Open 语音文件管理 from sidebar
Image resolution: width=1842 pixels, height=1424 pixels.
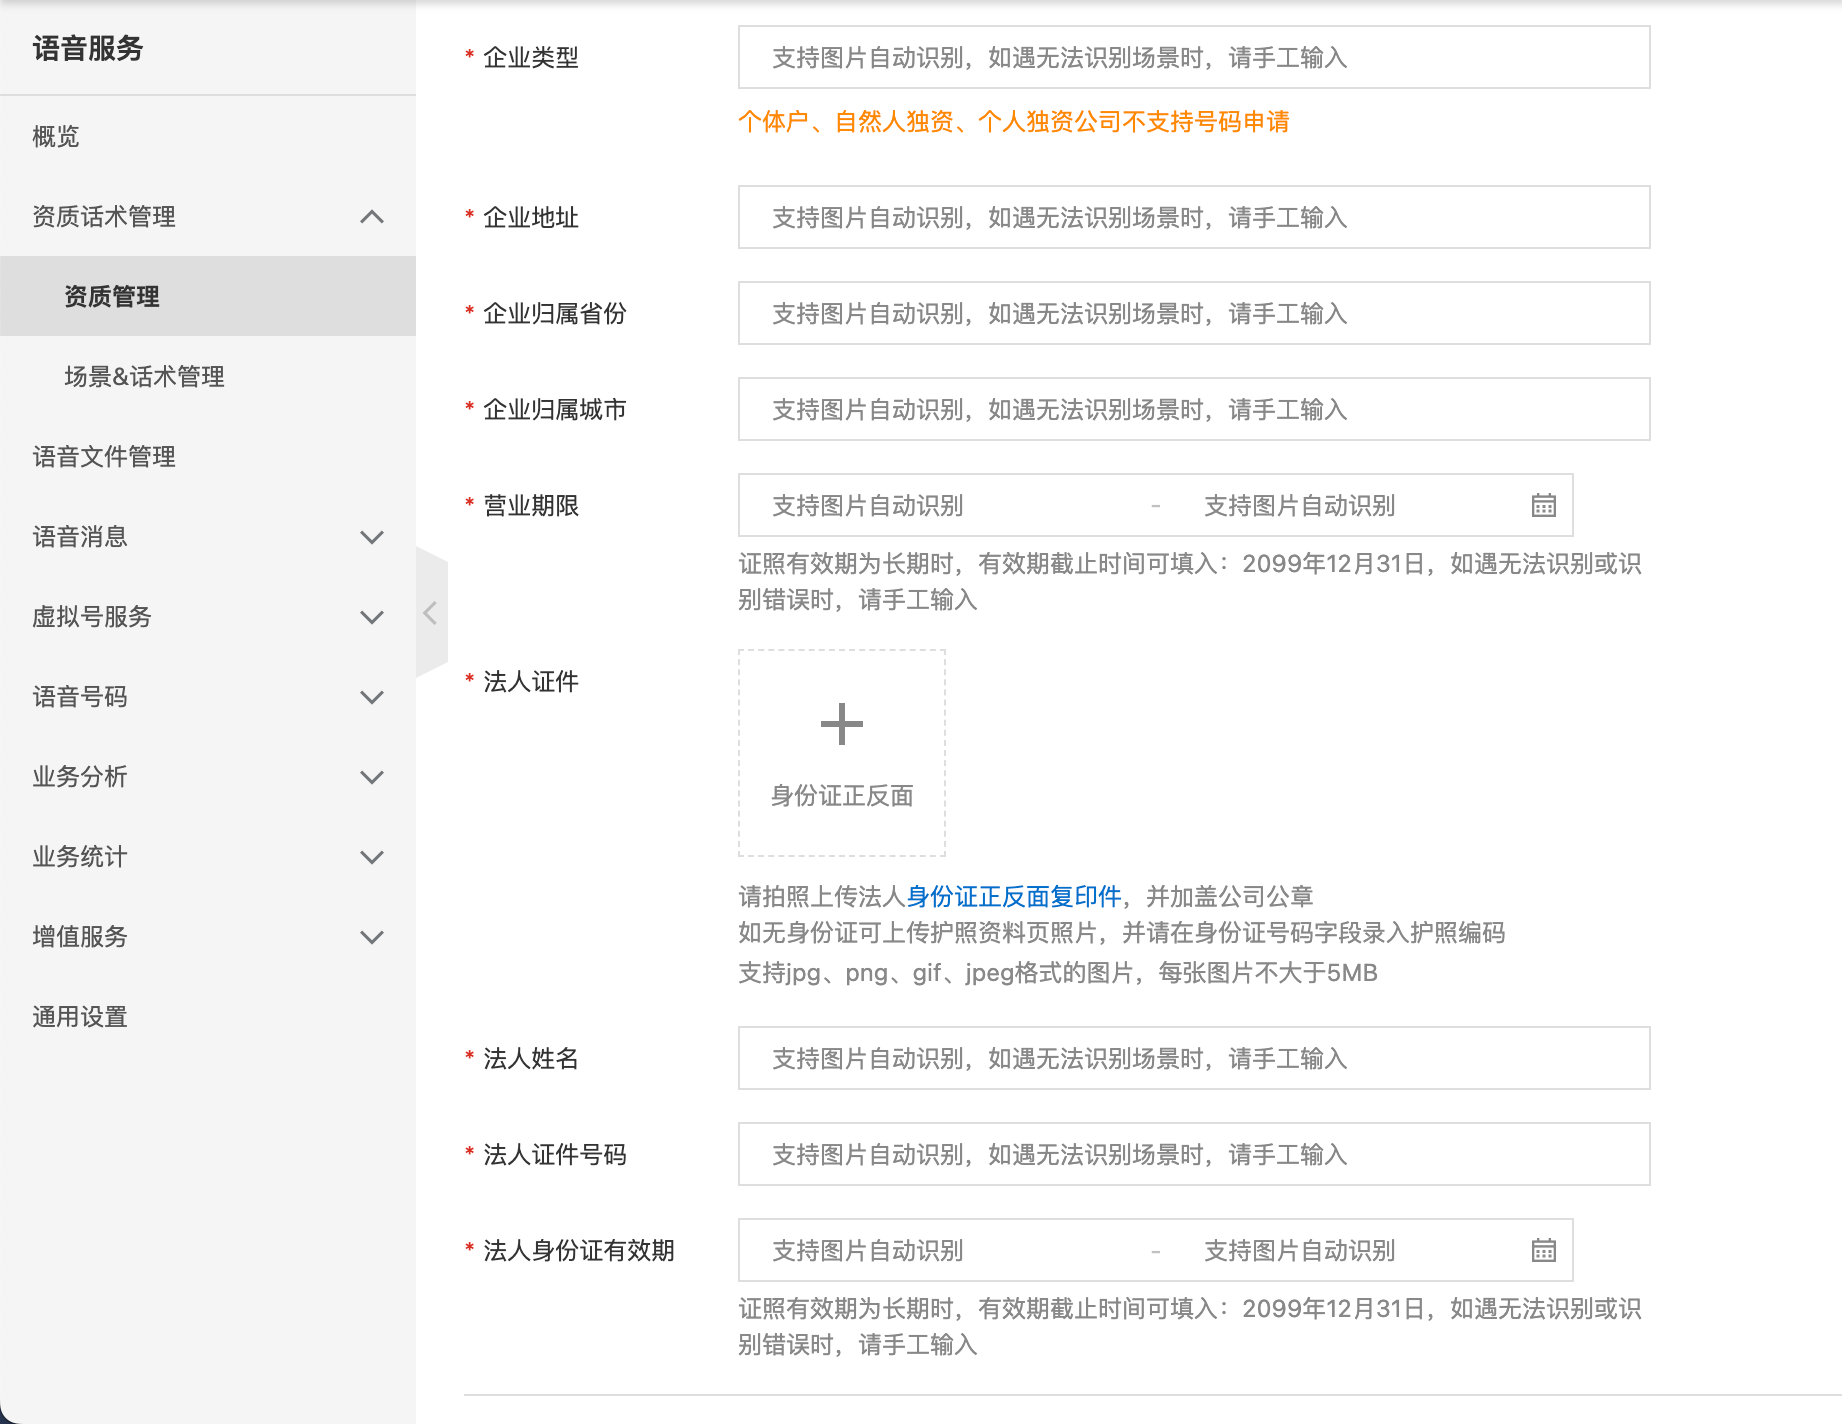(x=104, y=457)
